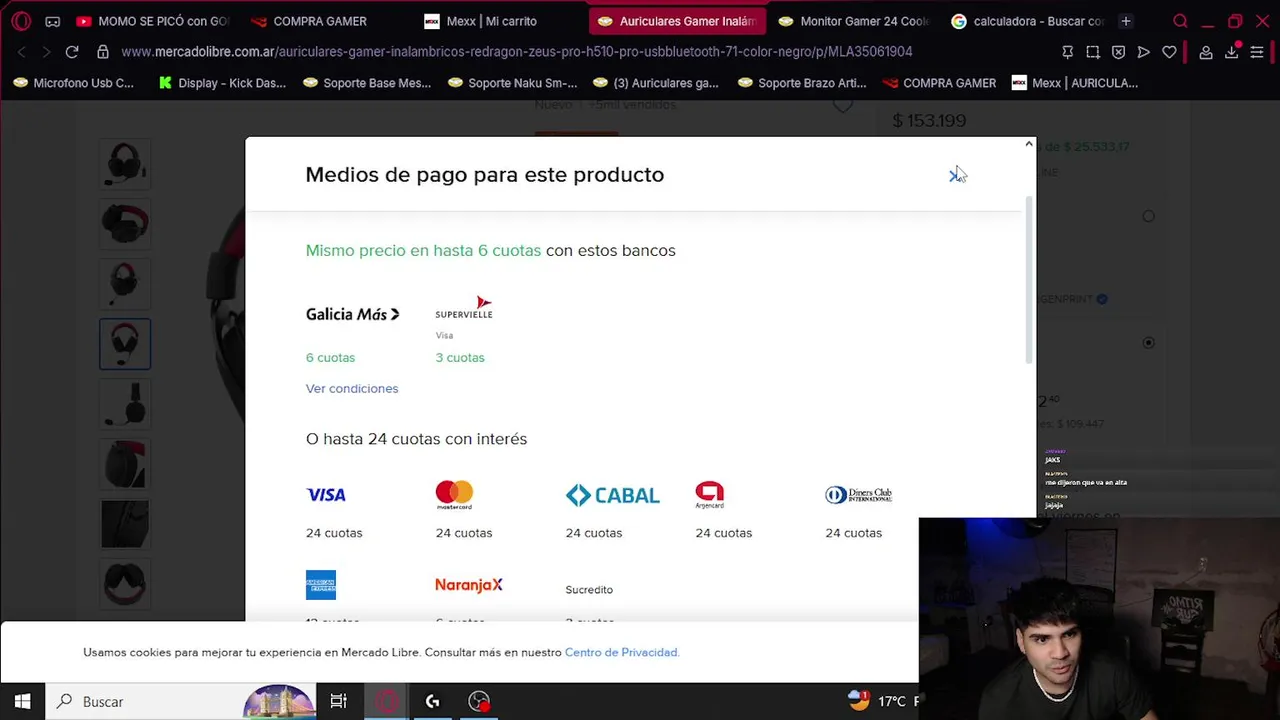Click 24 cuotas under Argencard
The width and height of the screenshot is (1280, 720).
pyautogui.click(x=724, y=533)
